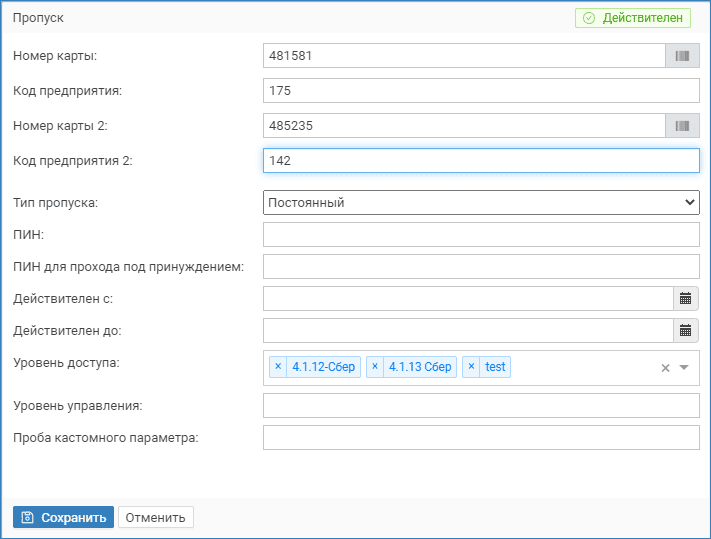This screenshot has height=539, width=711.
Task: Focus the ПИН input field
Action: (480, 234)
